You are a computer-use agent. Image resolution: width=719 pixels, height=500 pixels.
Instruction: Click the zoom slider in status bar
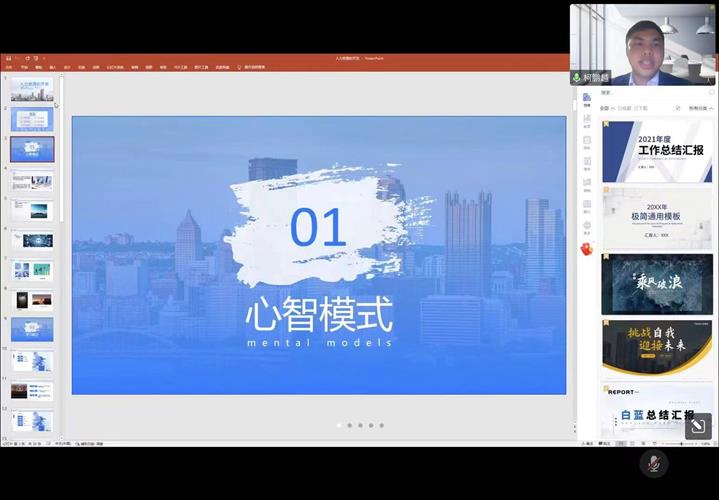click(x=682, y=443)
